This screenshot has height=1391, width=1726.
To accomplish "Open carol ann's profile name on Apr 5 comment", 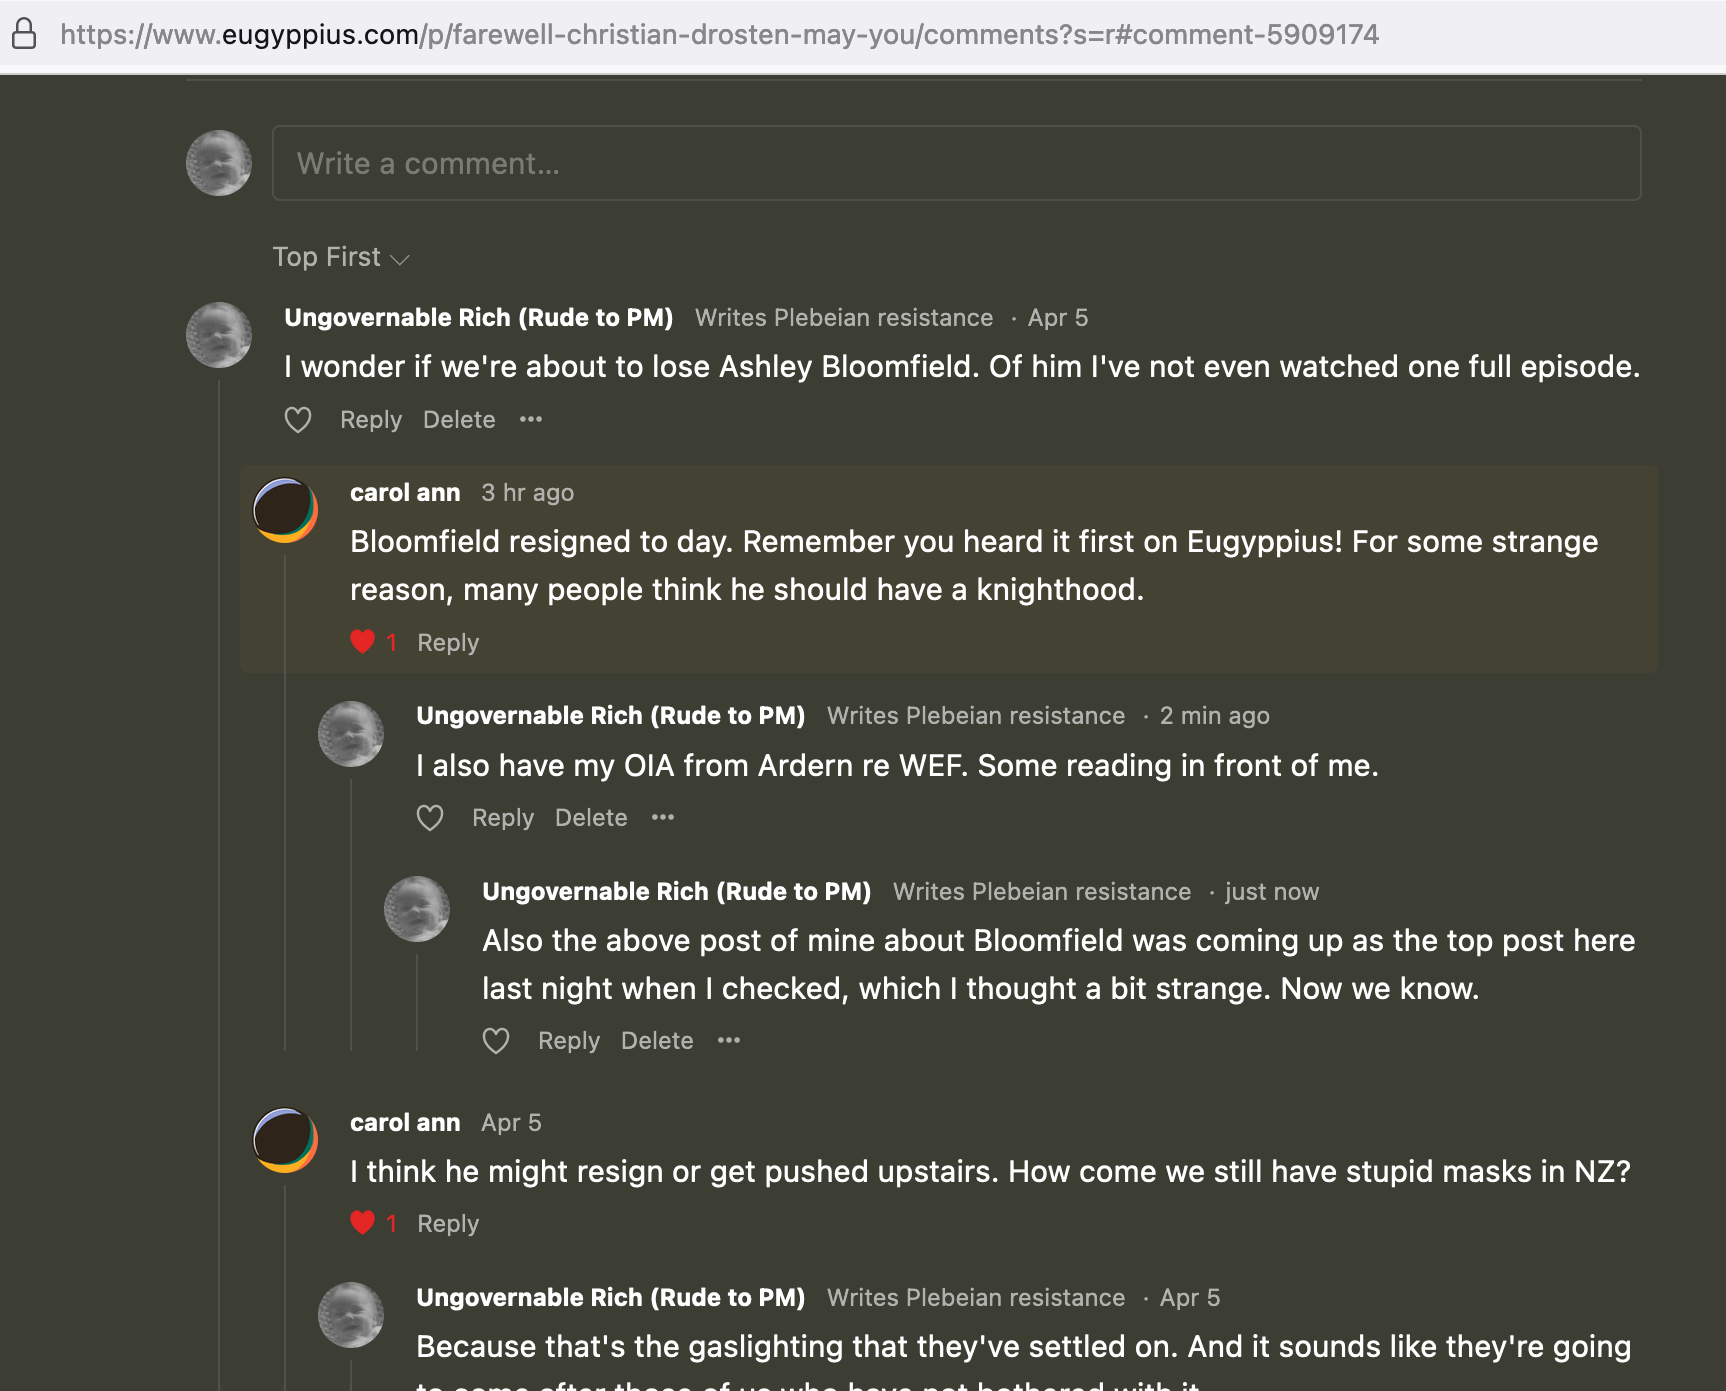I will (x=405, y=1123).
